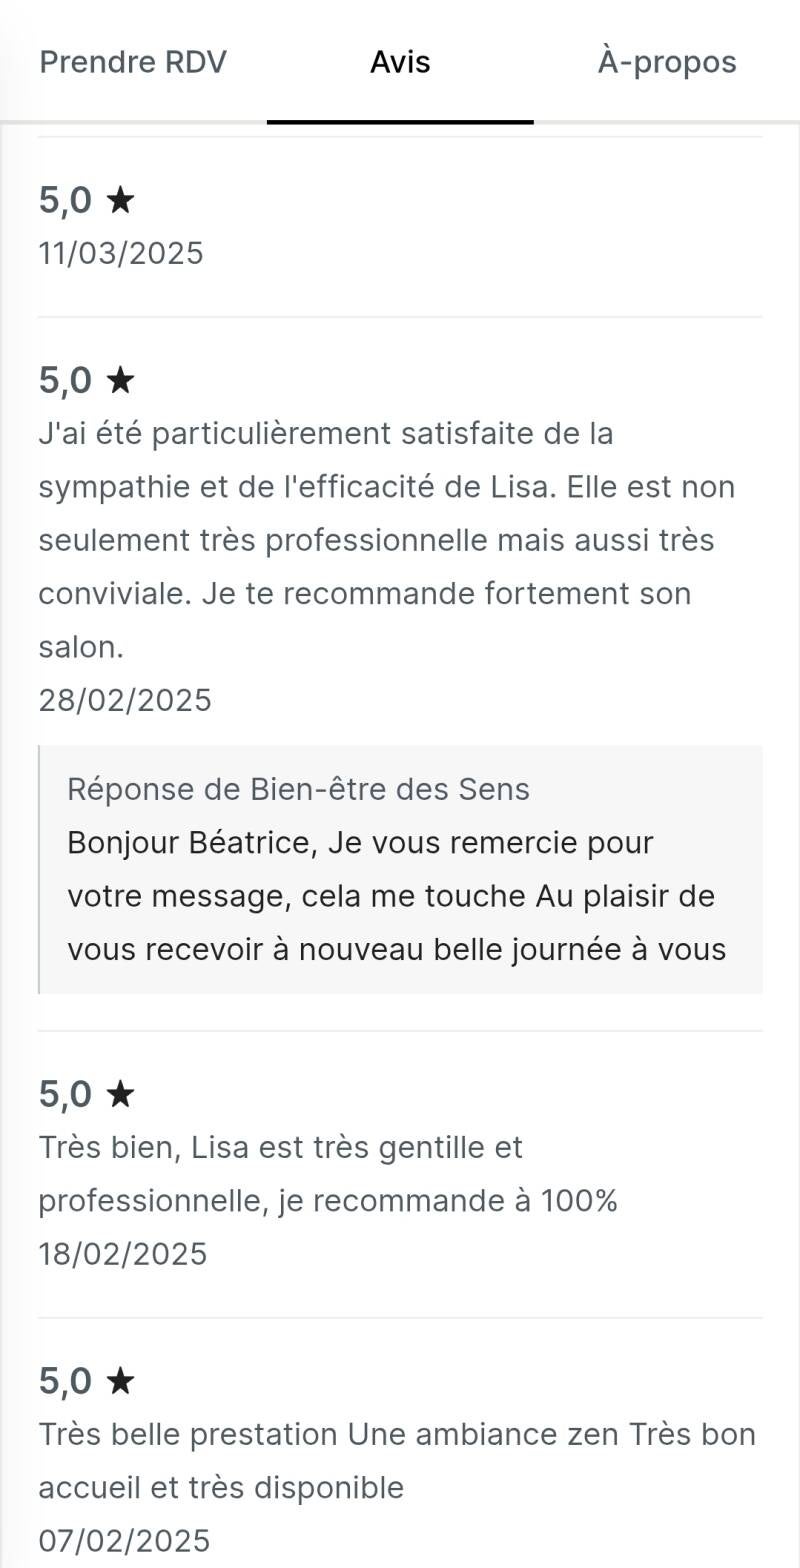Tap the 07/02/2025 review date
This screenshot has height=1568, width=800.
(x=124, y=1540)
